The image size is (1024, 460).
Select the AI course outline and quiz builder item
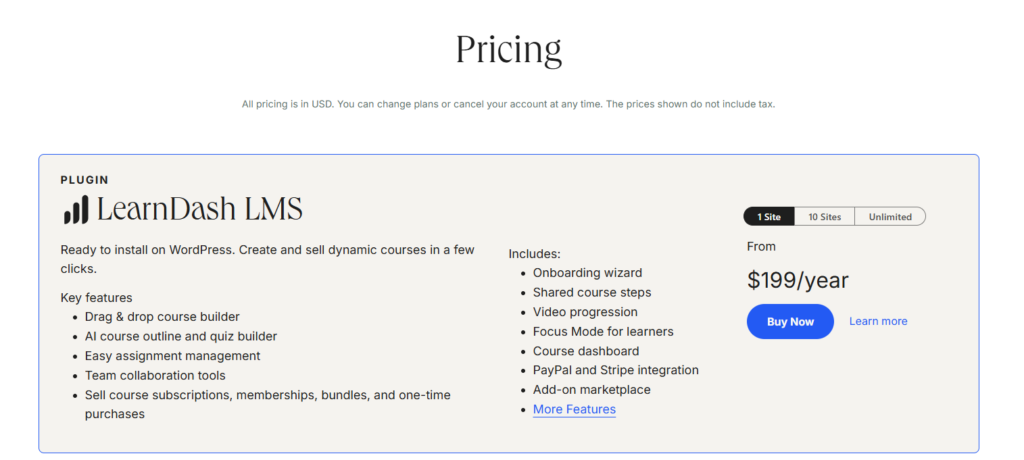pos(181,337)
